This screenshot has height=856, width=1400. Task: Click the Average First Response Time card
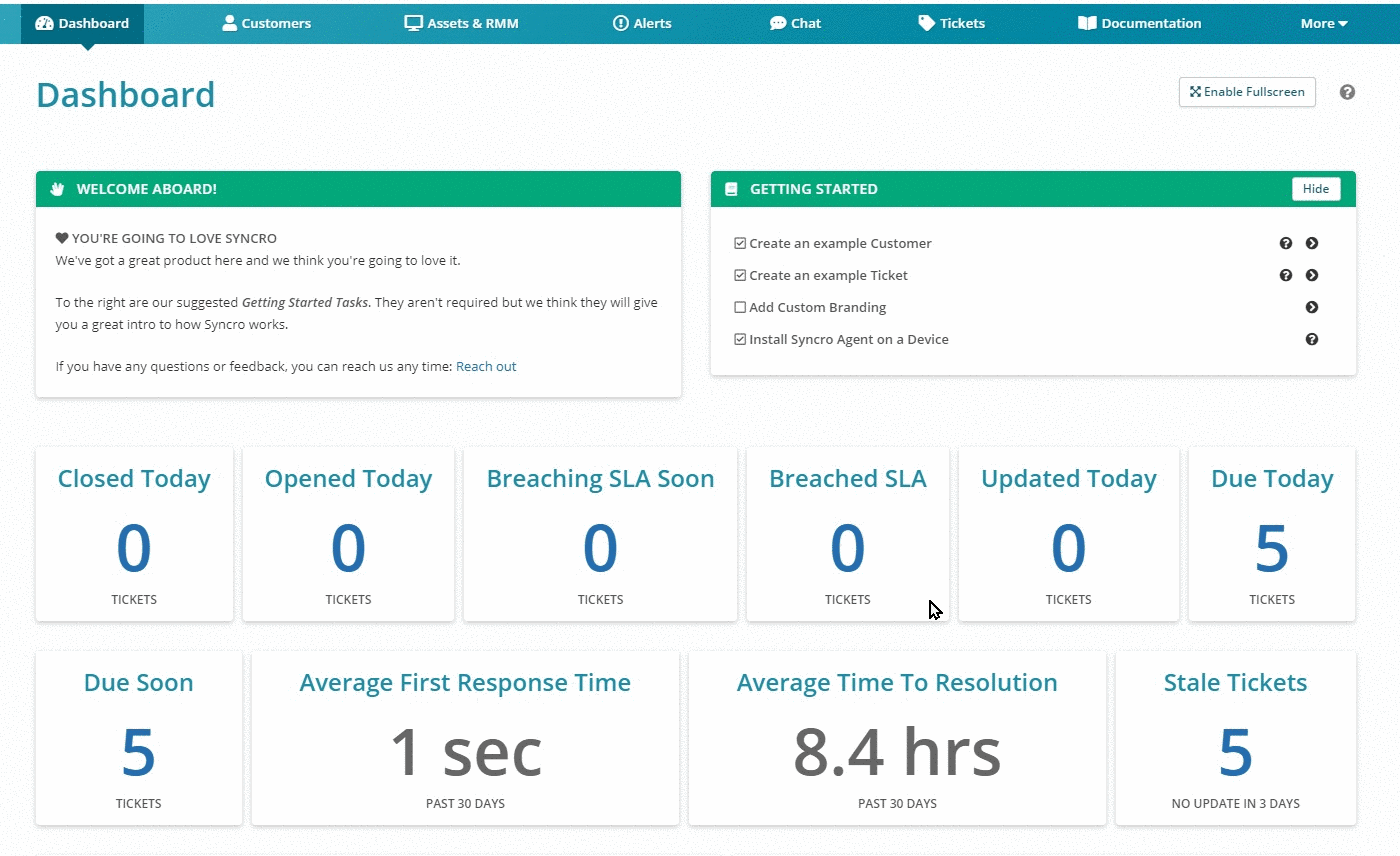click(465, 738)
